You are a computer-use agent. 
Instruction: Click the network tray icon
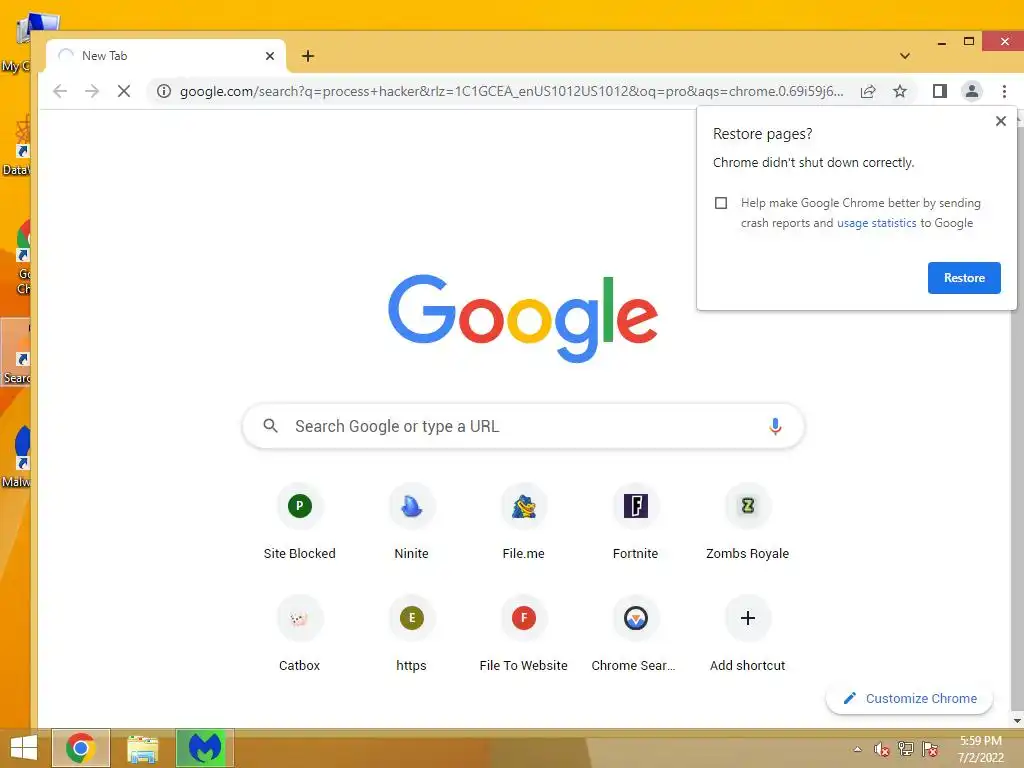(x=906, y=749)
